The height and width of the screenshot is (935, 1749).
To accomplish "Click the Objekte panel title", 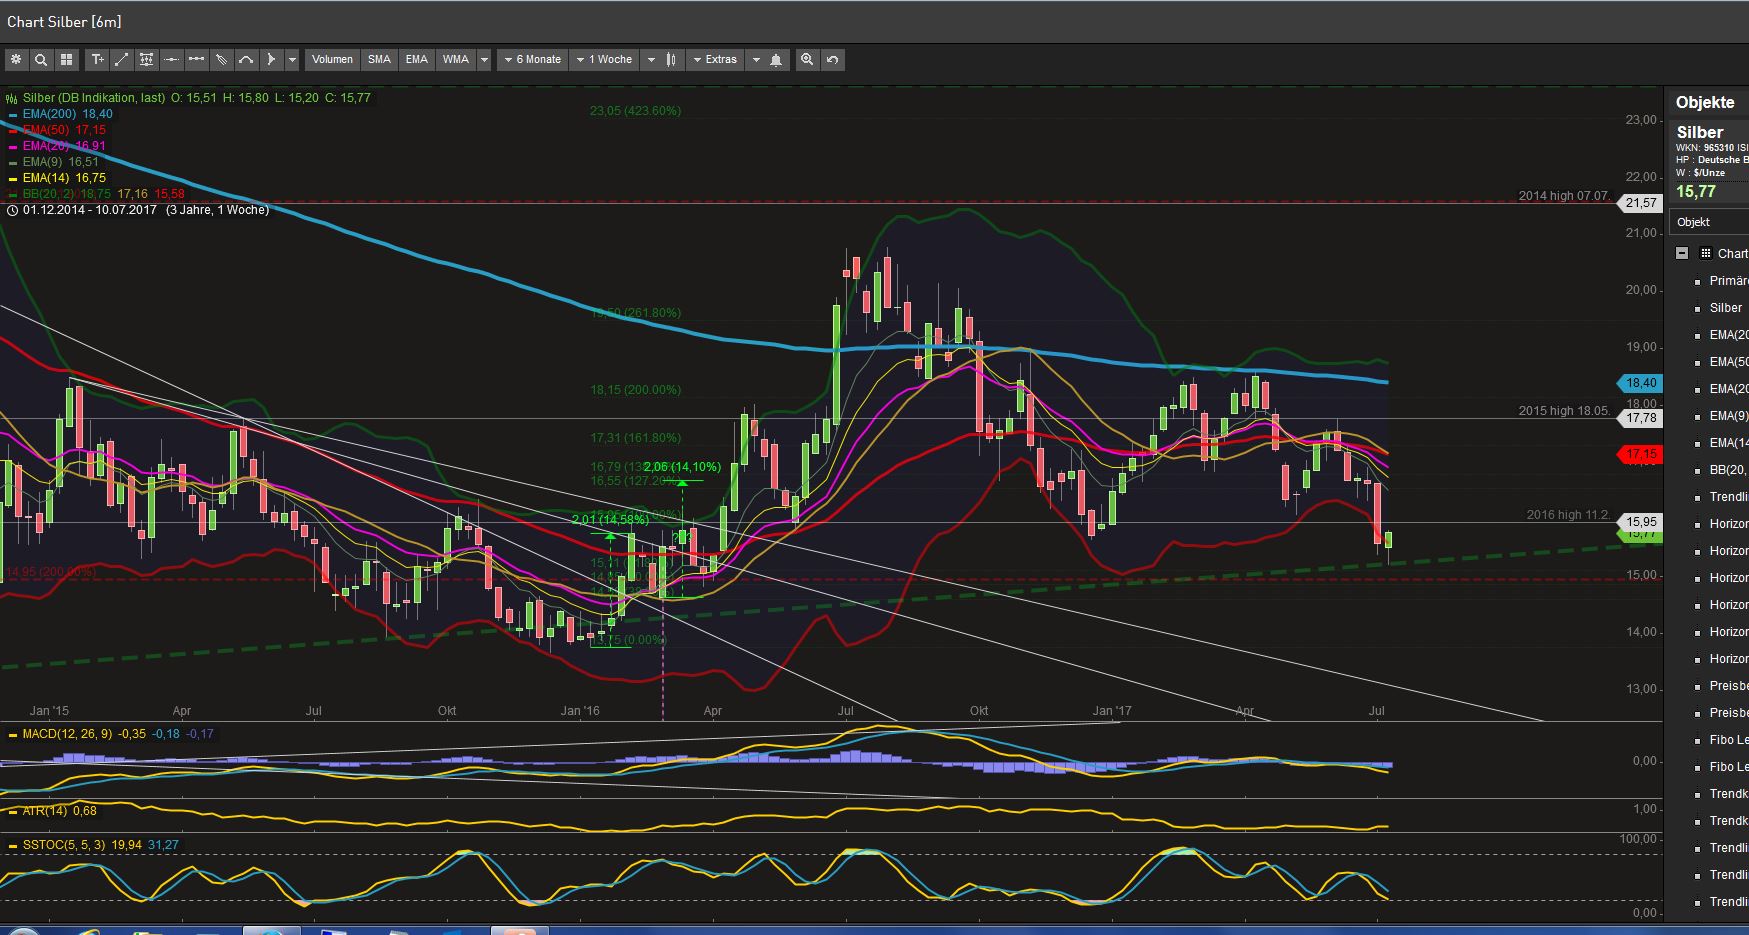I will coord(1705,103).
